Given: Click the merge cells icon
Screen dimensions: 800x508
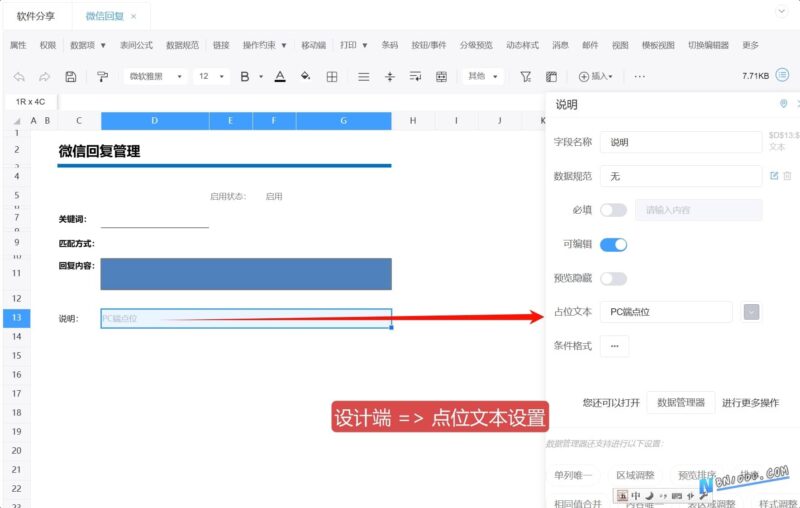Looking at the screenshot, I should (x=441, y=77).
